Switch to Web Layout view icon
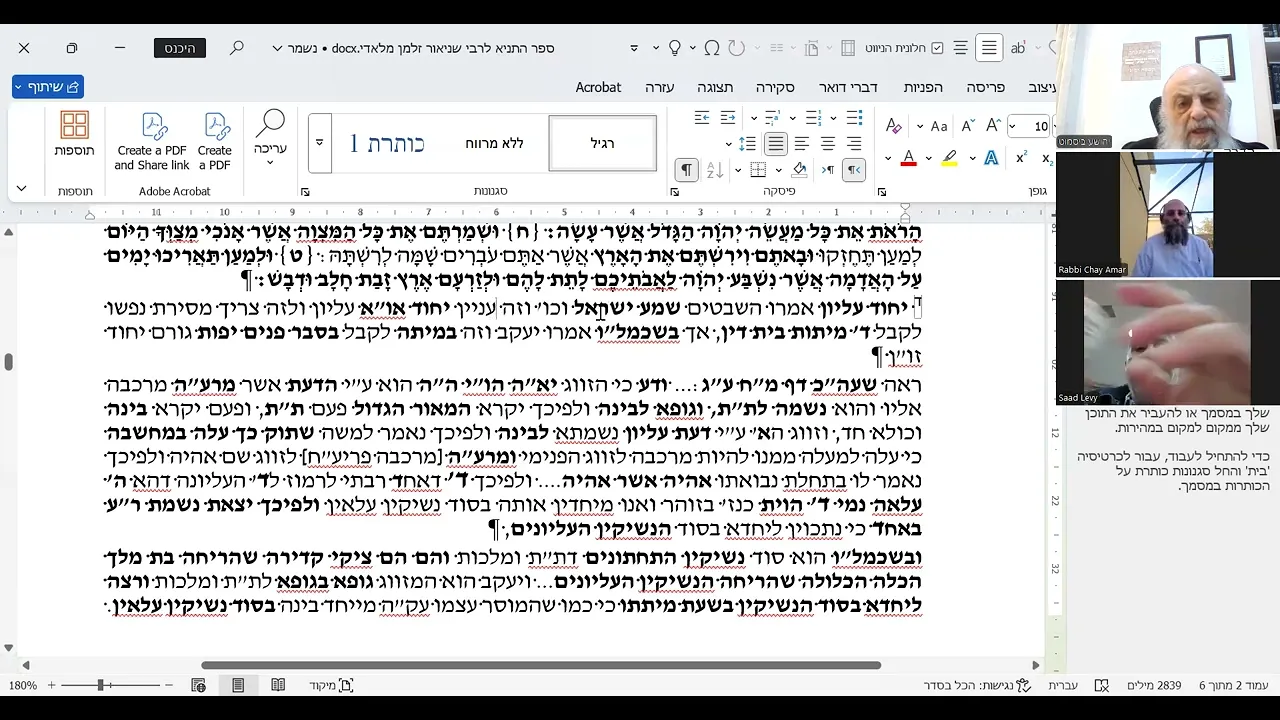The image size is (1280, 720). pyautogui.click(x=198, y=685)
